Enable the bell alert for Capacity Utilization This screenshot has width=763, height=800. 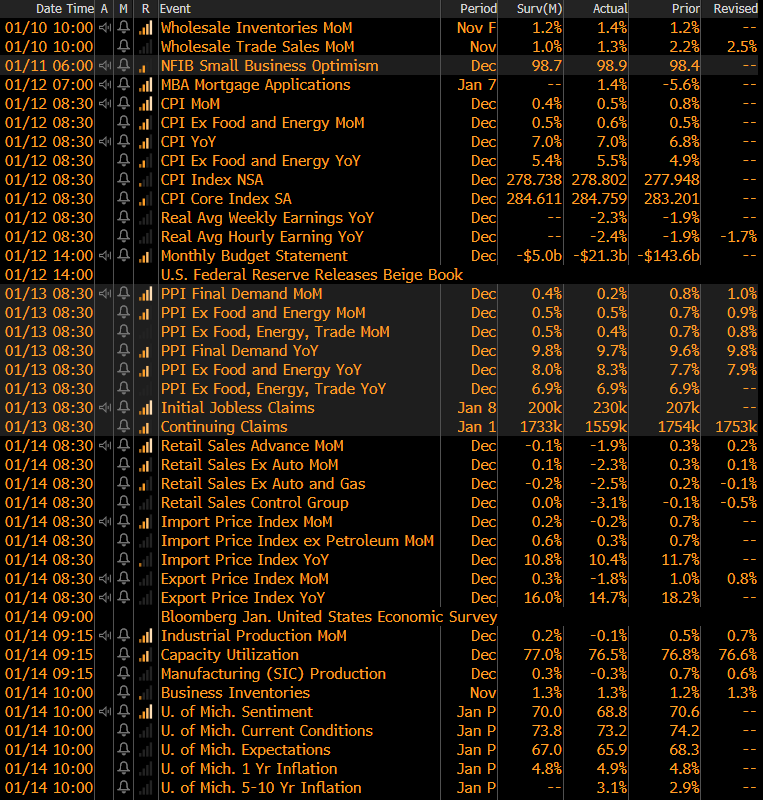point(124,655)
